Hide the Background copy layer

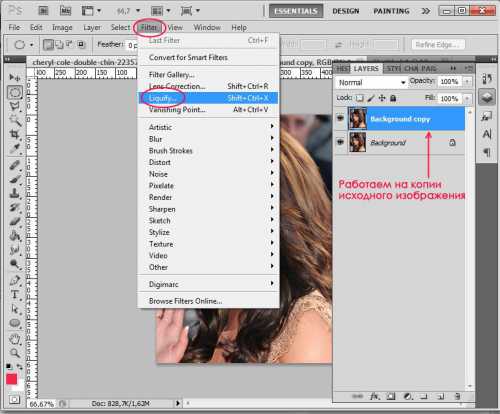340,118
